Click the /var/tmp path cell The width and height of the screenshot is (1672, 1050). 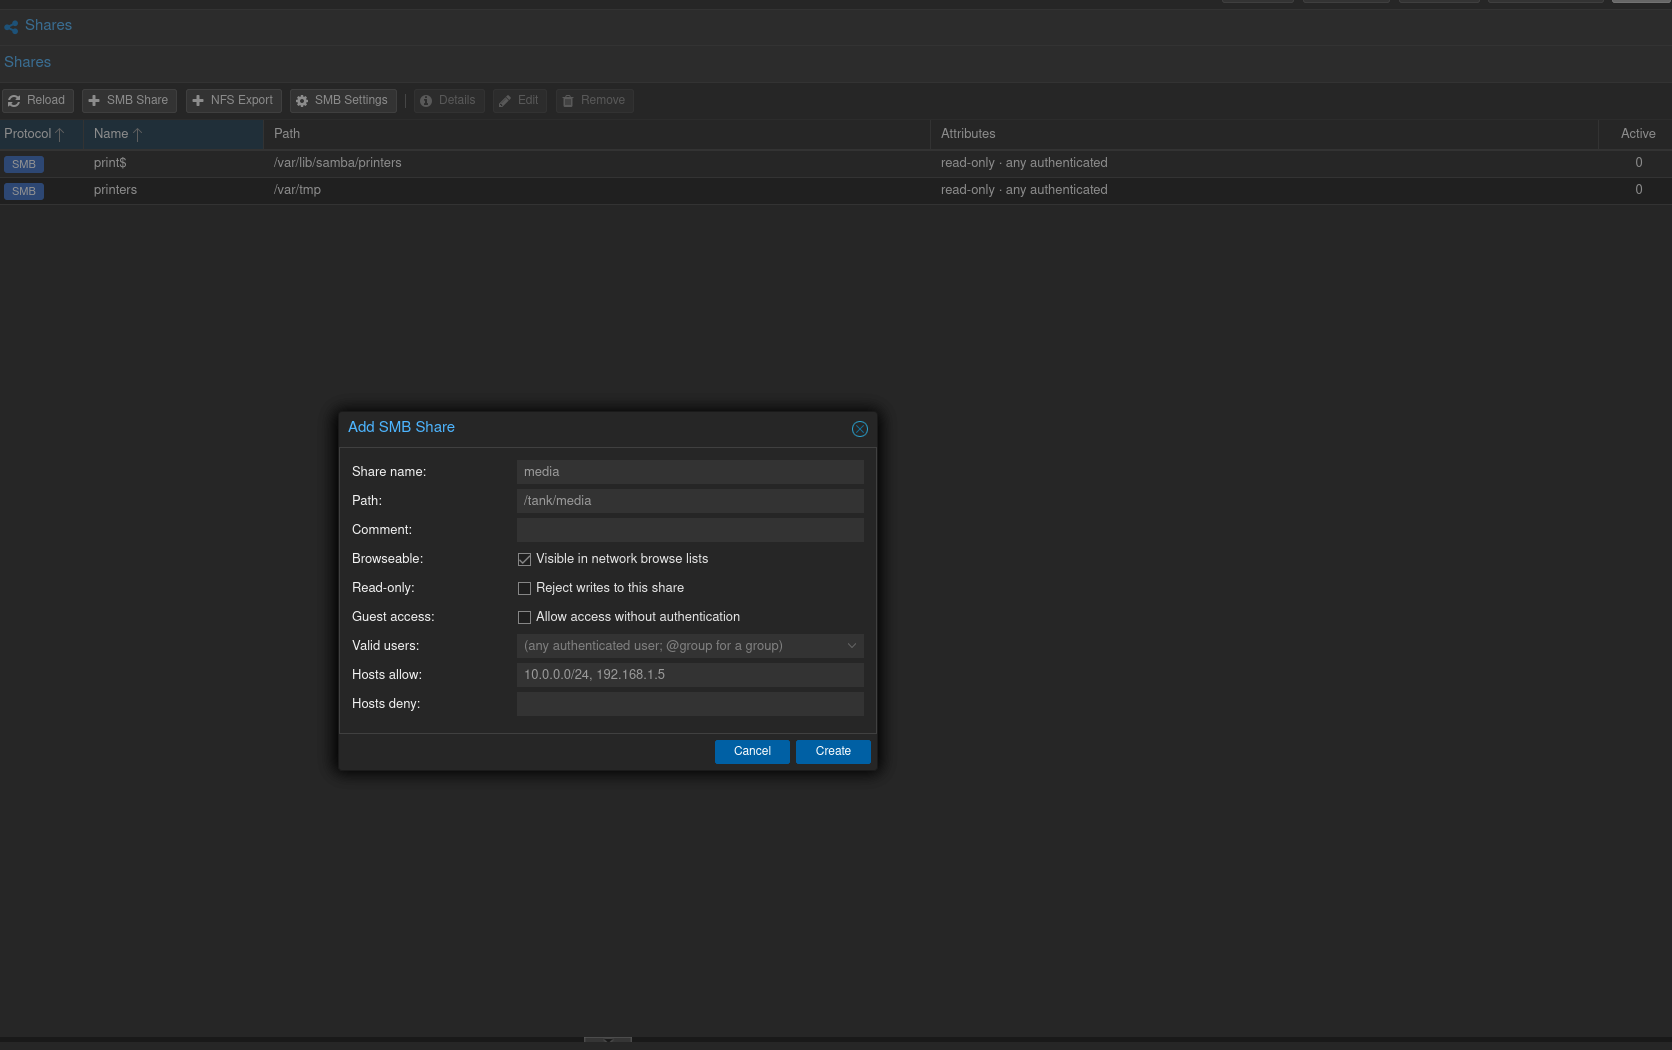click(x=297, y=190)
